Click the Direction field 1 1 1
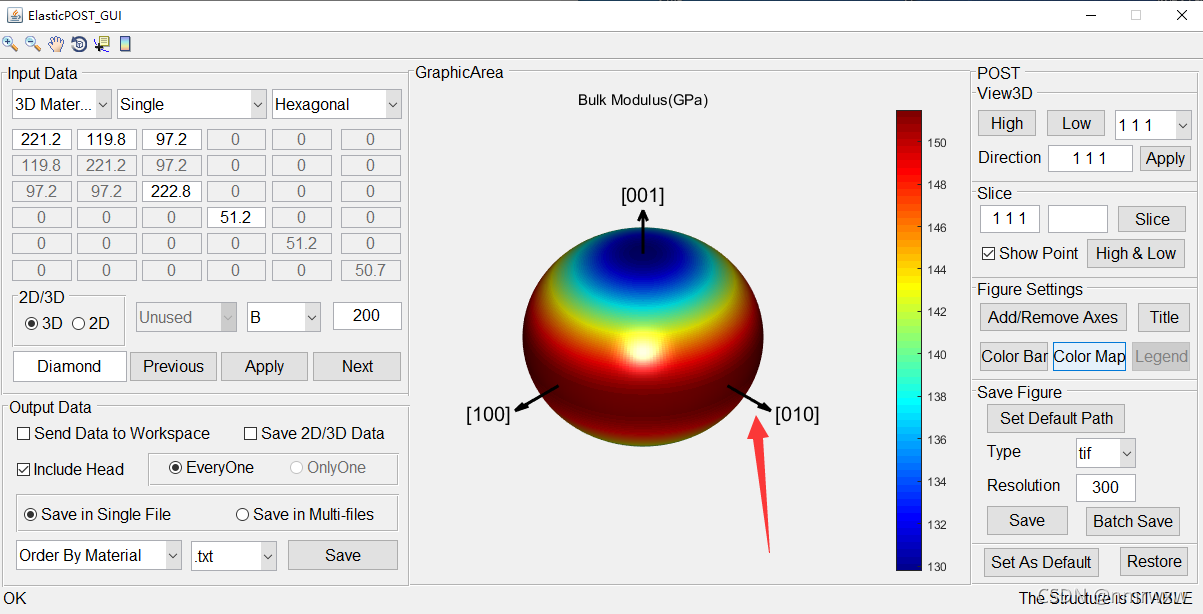This screenshot has height=614, width=1203. (x=1090, y=158)
